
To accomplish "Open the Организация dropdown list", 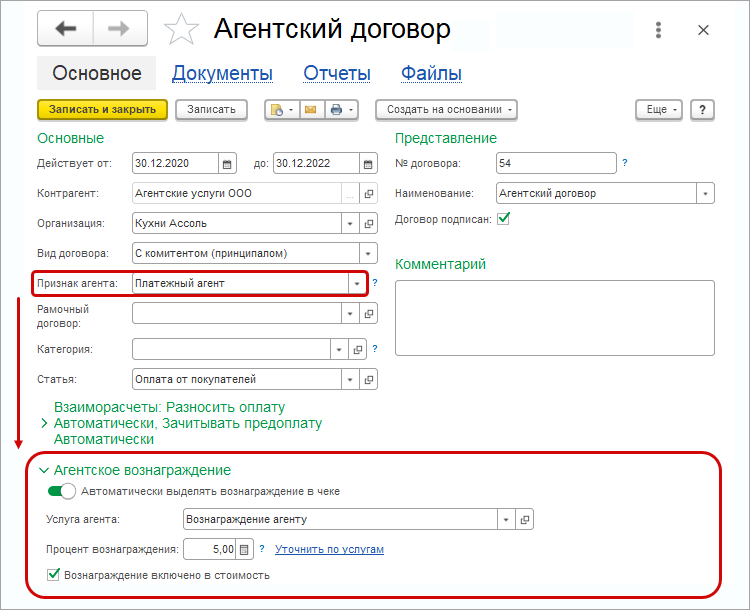I will (350, 223).
